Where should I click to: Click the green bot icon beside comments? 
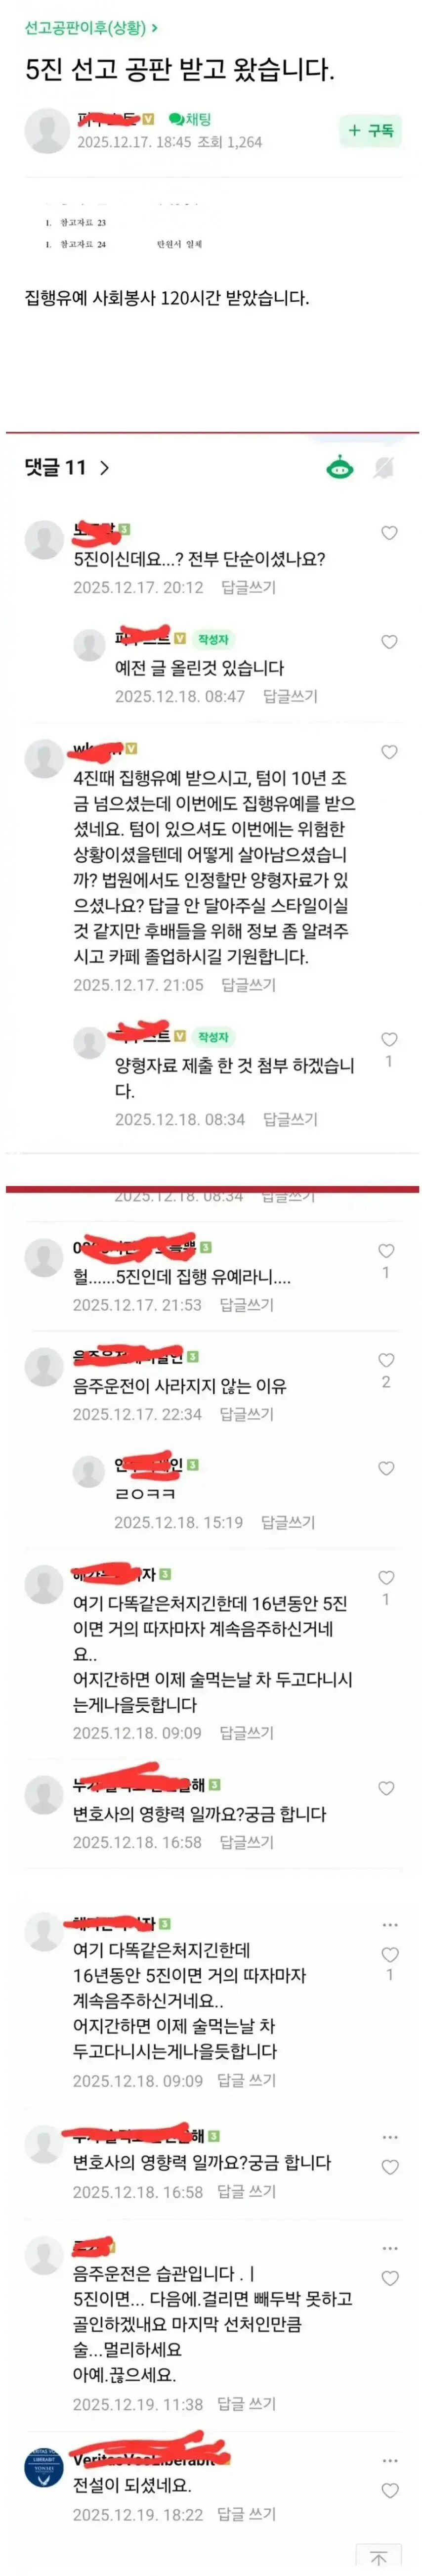pyautogui.click(x=341, y=467)
